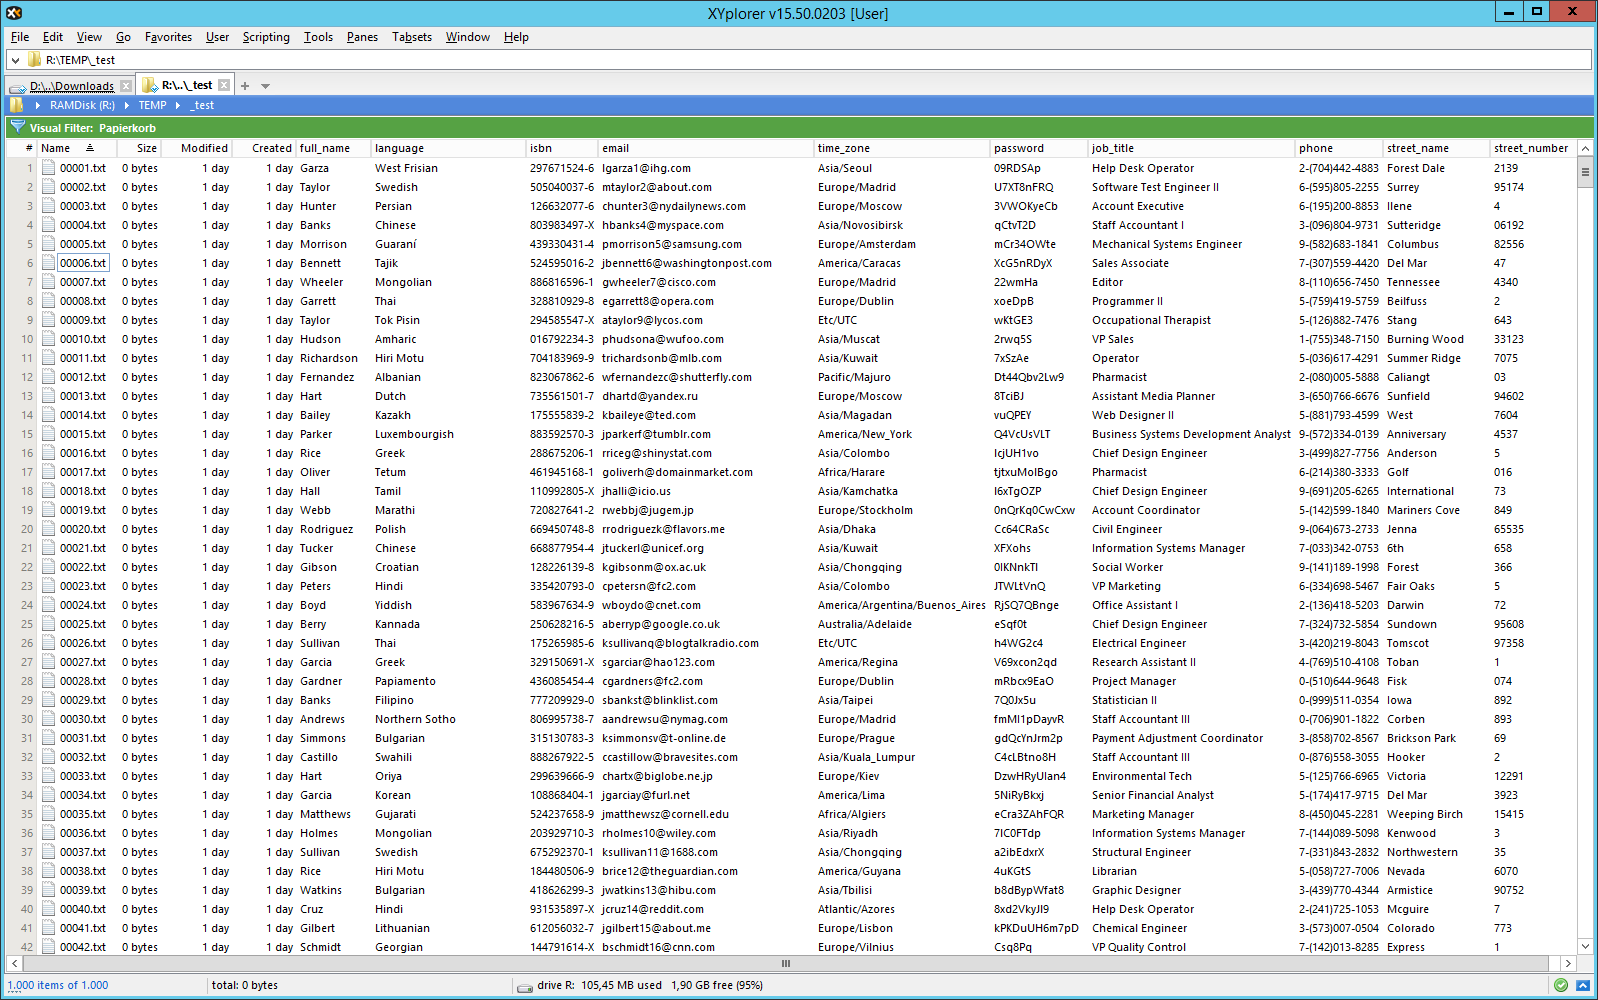Select file 00006.txt in the list
This screenshot has height=1000, width=1598.
82,263
